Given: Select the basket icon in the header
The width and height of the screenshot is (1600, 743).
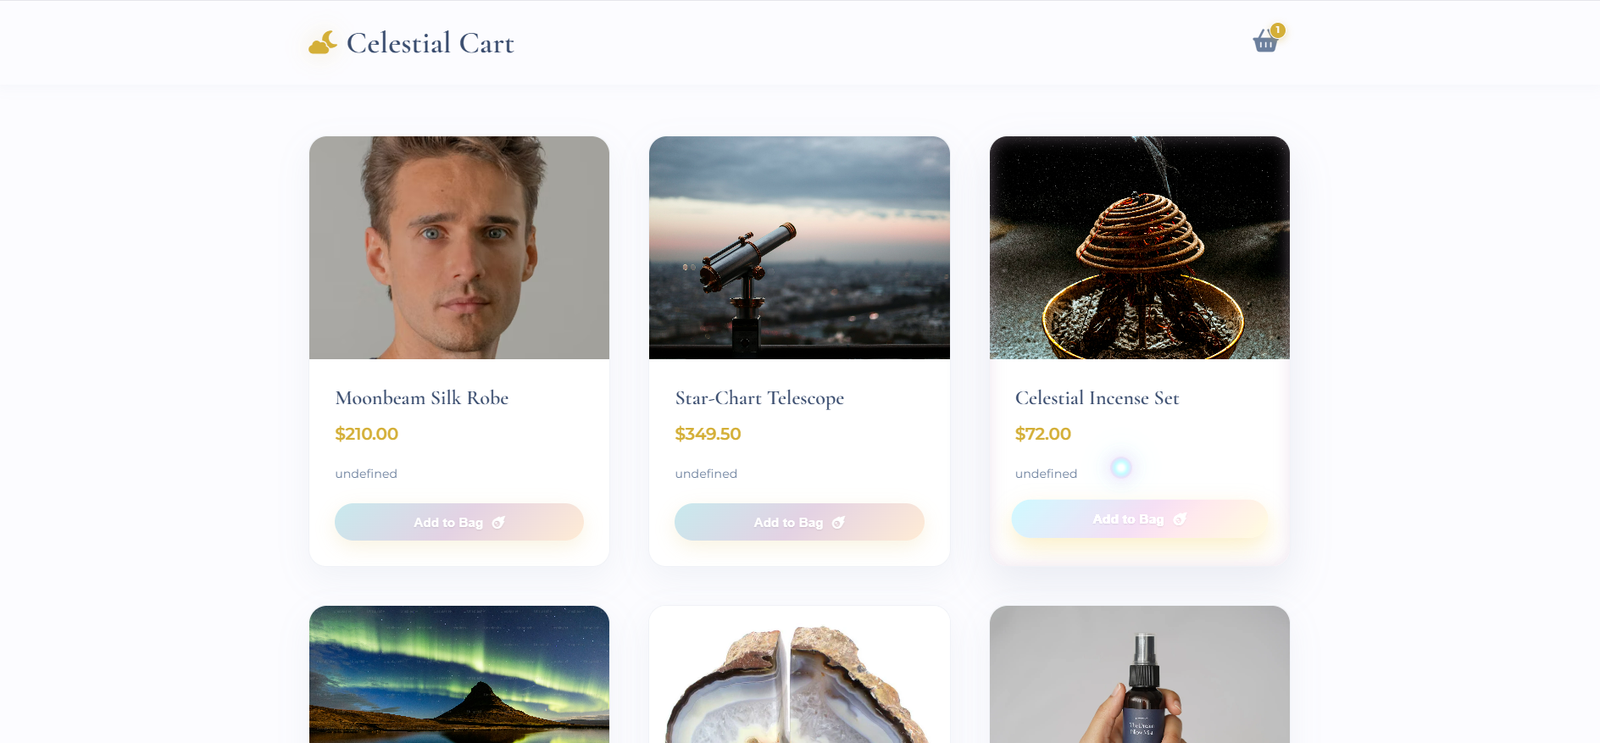Looking at the screenshot, I should [1264, 42].
